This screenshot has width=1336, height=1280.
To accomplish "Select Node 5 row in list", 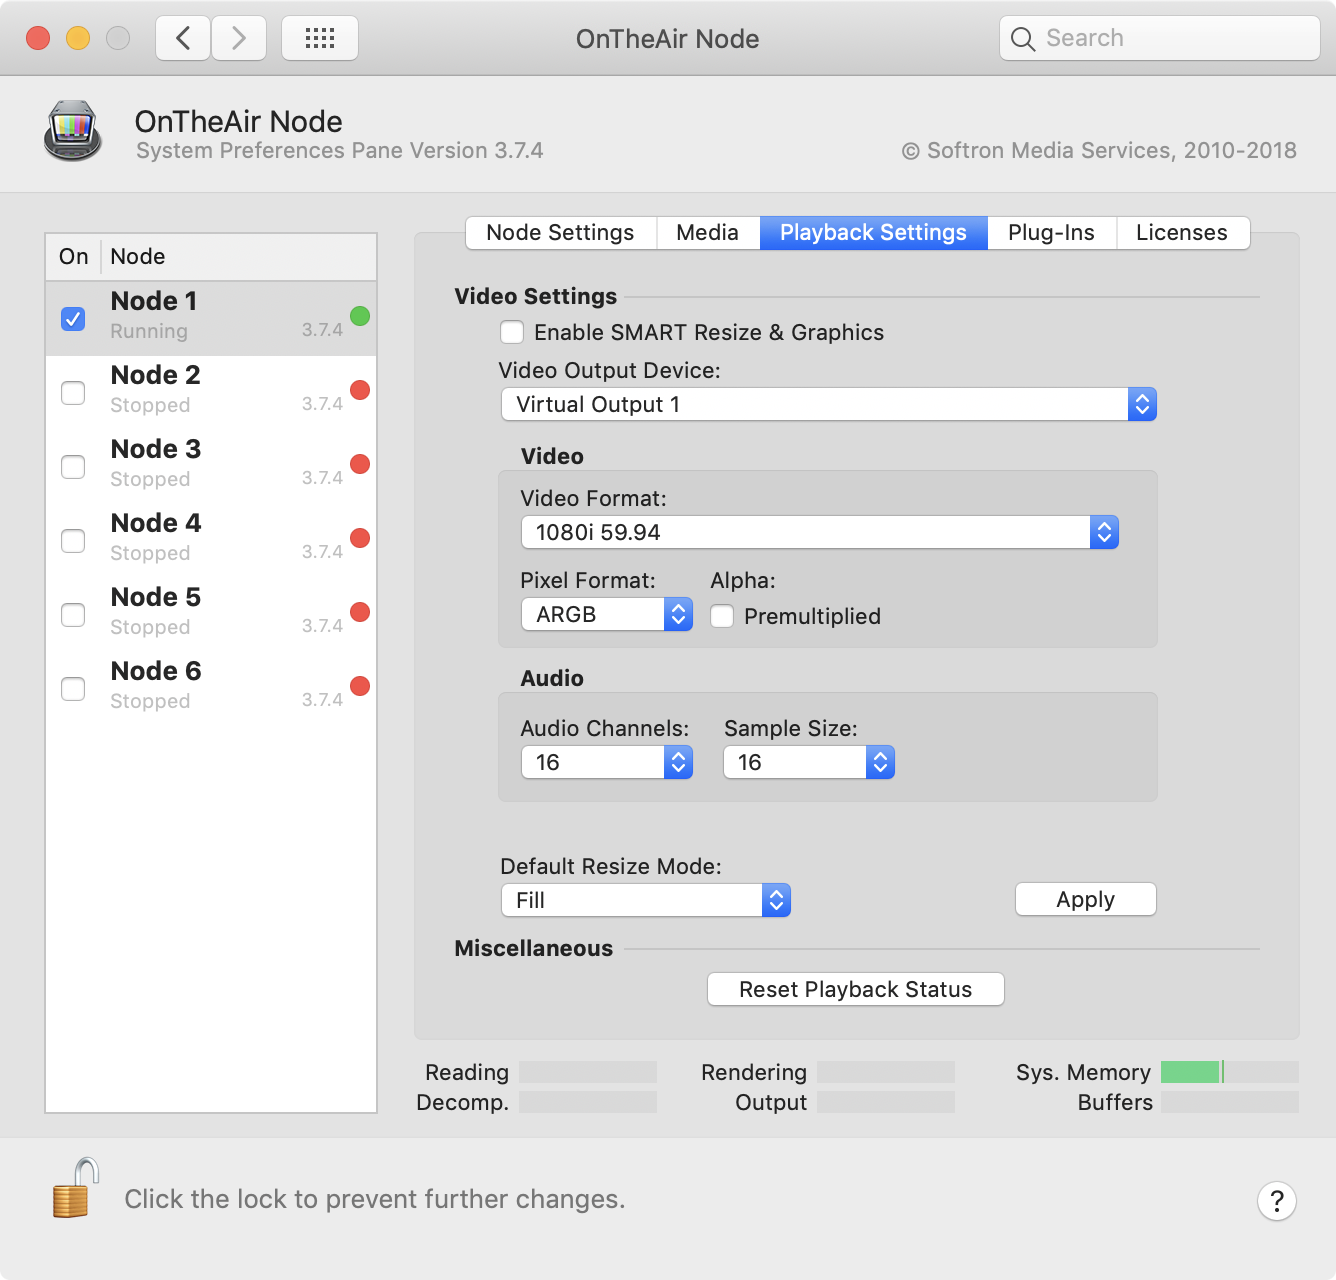I will coord(211,615).
